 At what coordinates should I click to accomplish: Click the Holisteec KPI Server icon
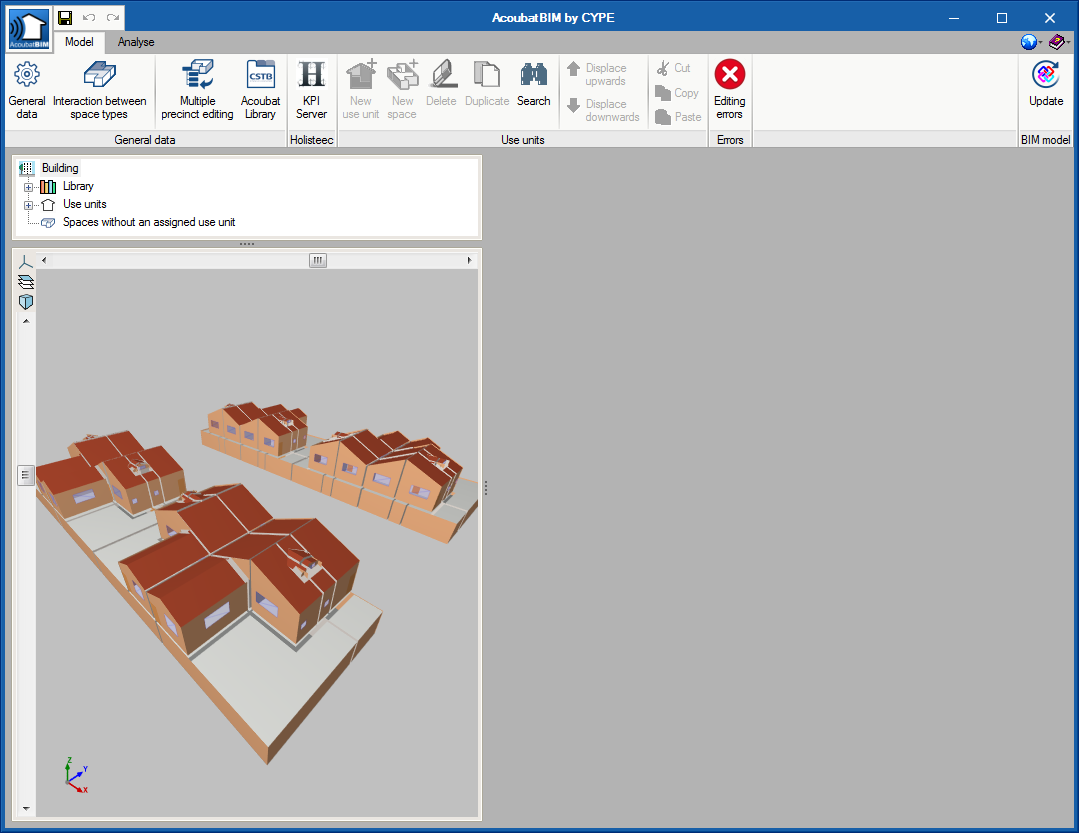311,88
